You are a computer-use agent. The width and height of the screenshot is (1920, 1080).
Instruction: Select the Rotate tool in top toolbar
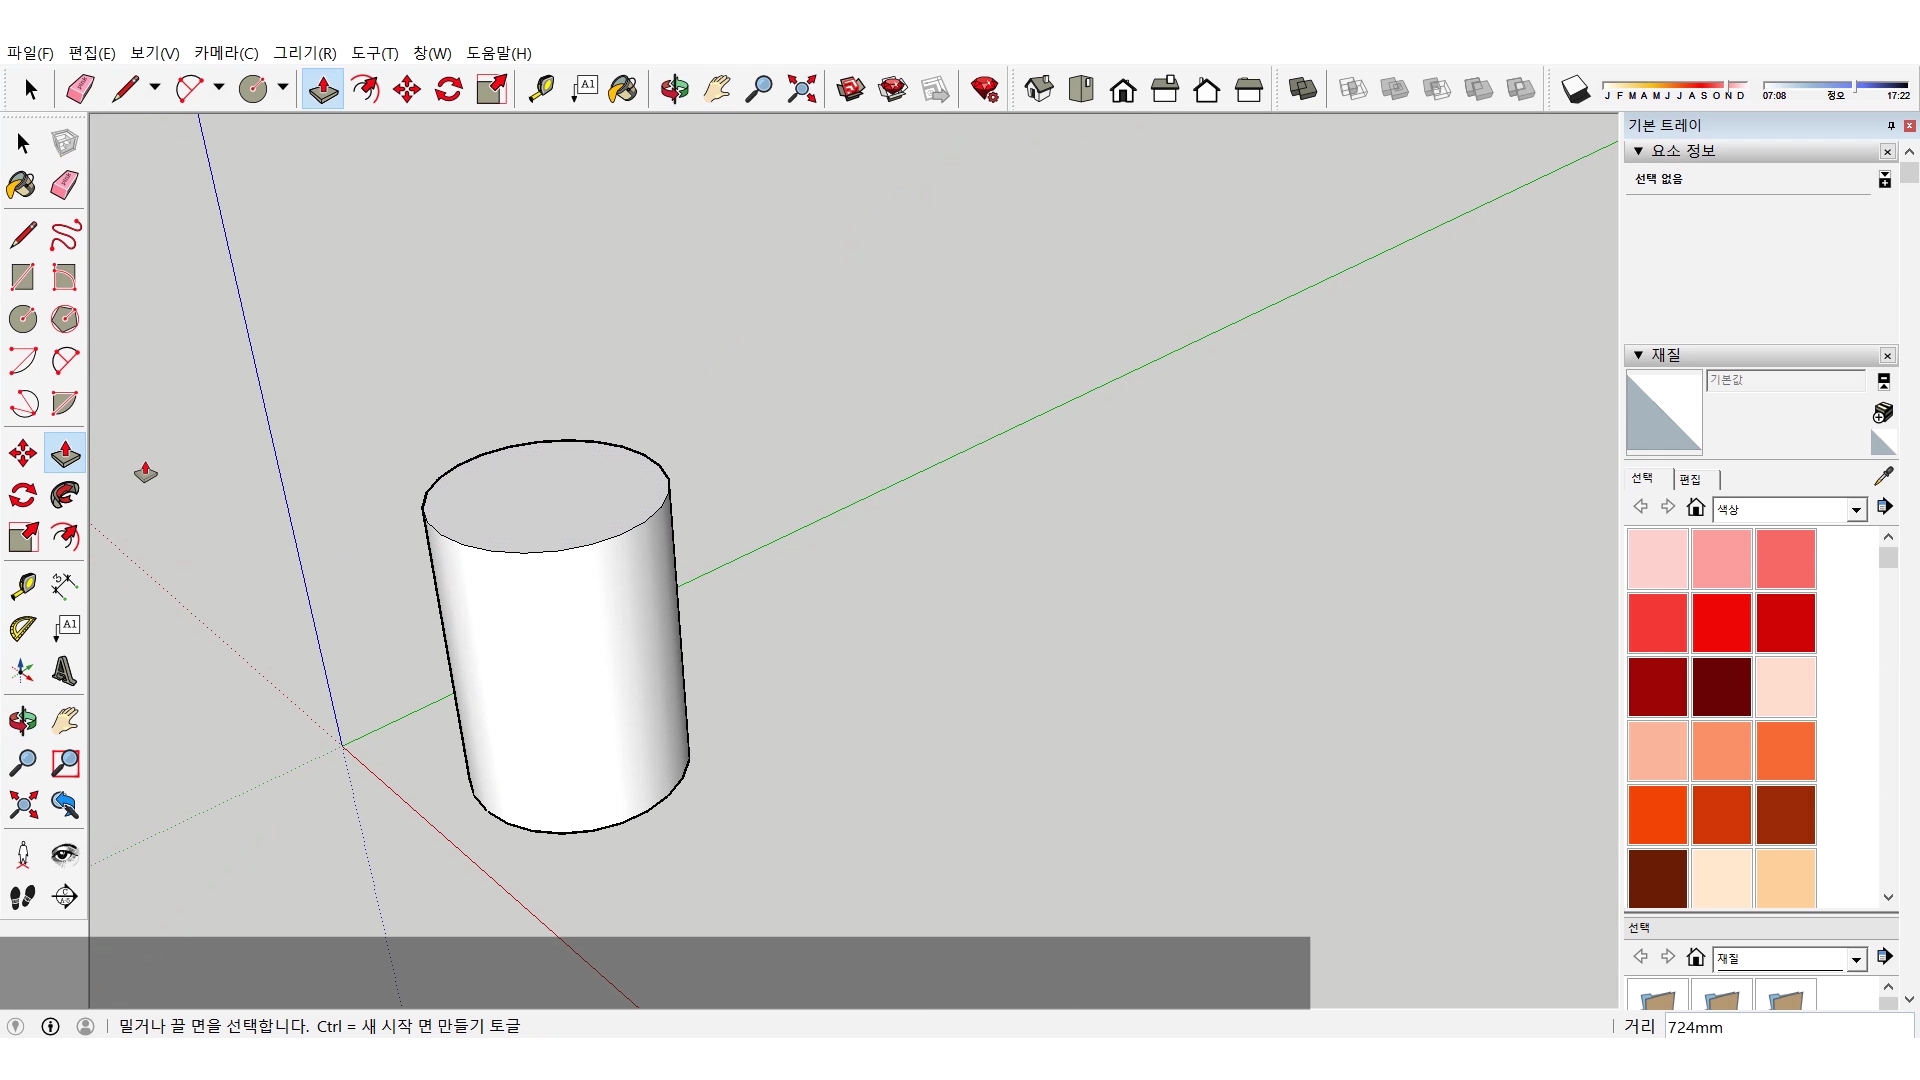[449, 90]
